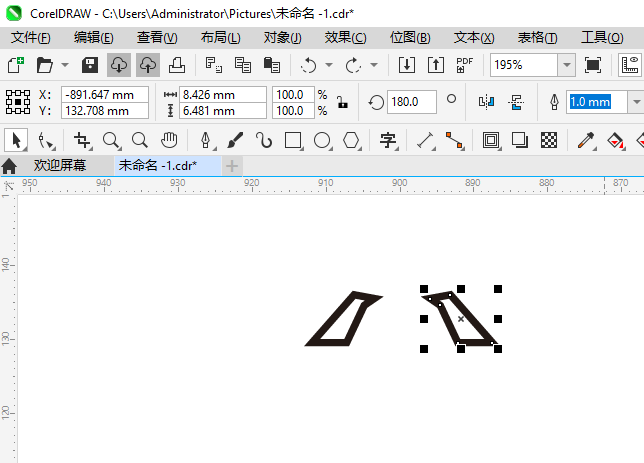Click the Import icon
Screen dimensions: 644x463
(407, 65)
